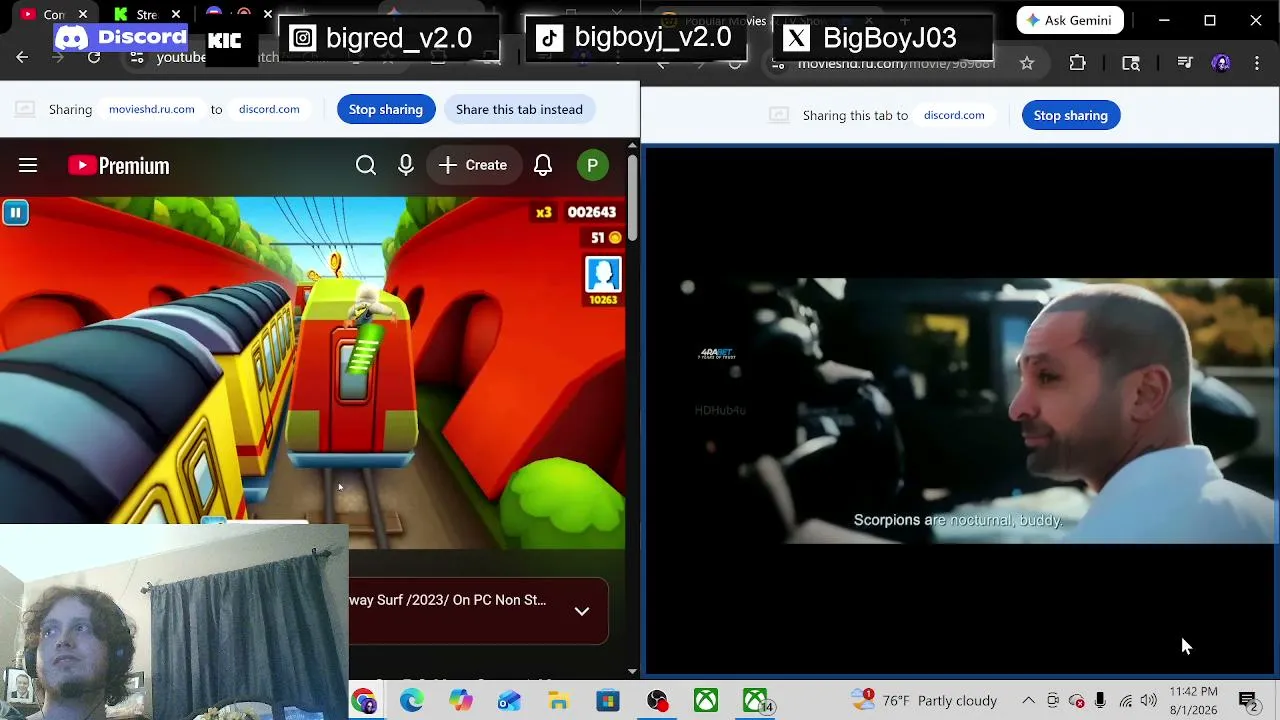The image size is (1280, 720).
Task: Open the weather widget showing 76°F Partly cloudy
Action: tap(925, 701)
